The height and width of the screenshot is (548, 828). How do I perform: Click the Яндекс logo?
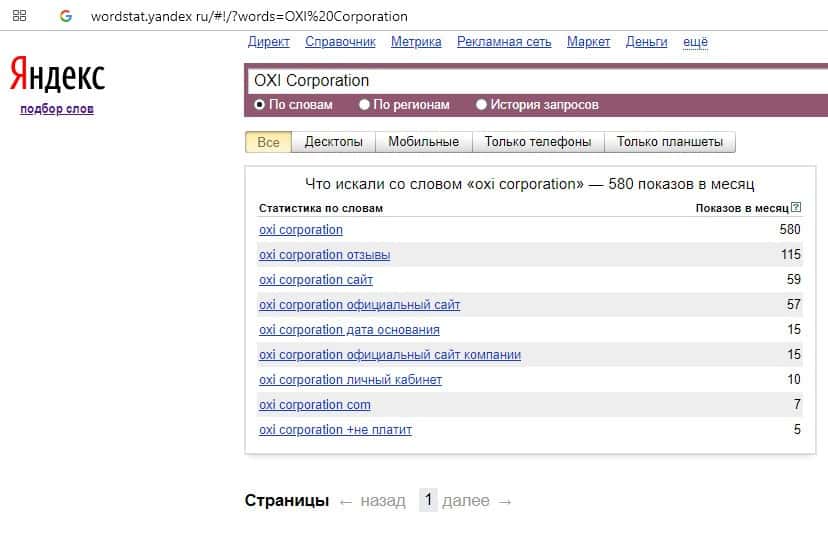pyautogui.click(x=57, y=74)
